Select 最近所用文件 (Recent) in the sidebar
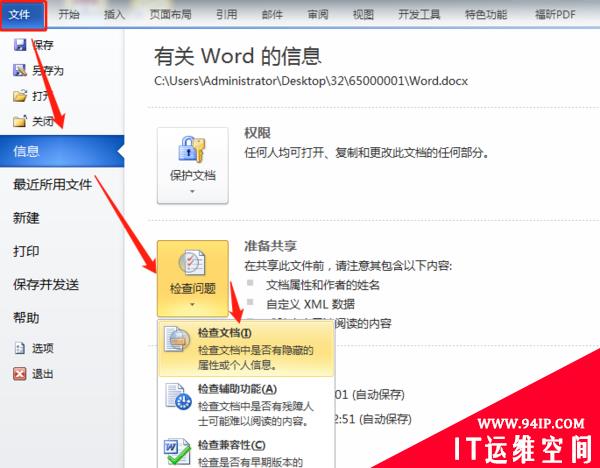The width and height of the screenshot is (600, 468). [x=52, y=184]
